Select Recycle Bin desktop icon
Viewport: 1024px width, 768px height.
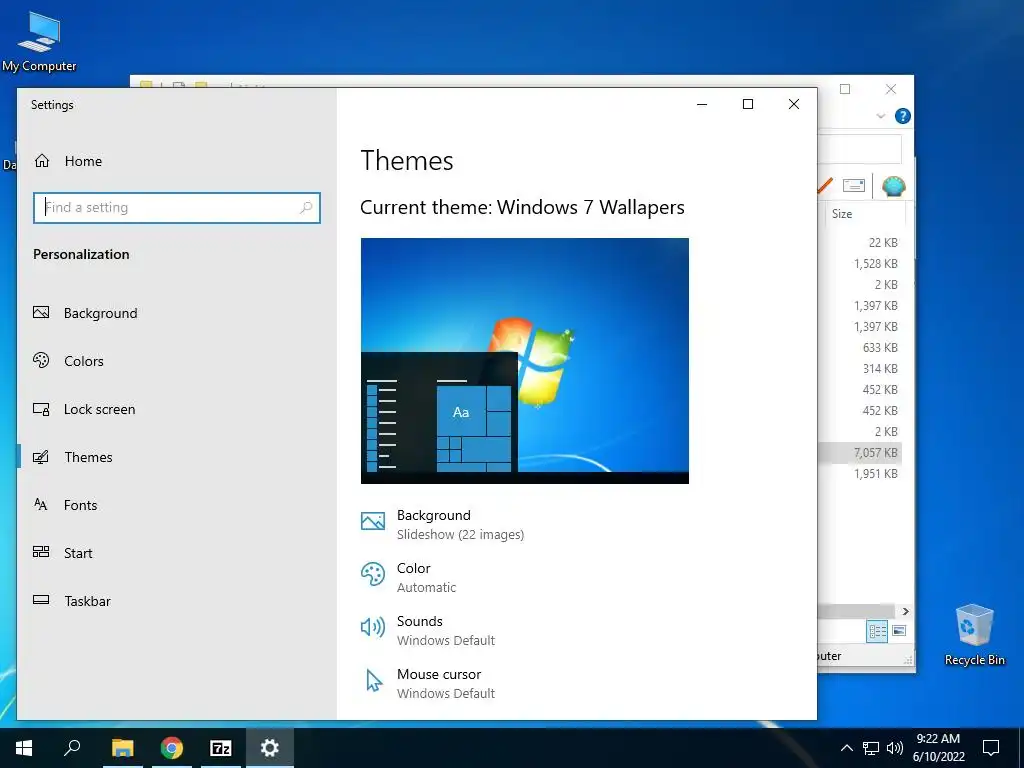[974, 633]
